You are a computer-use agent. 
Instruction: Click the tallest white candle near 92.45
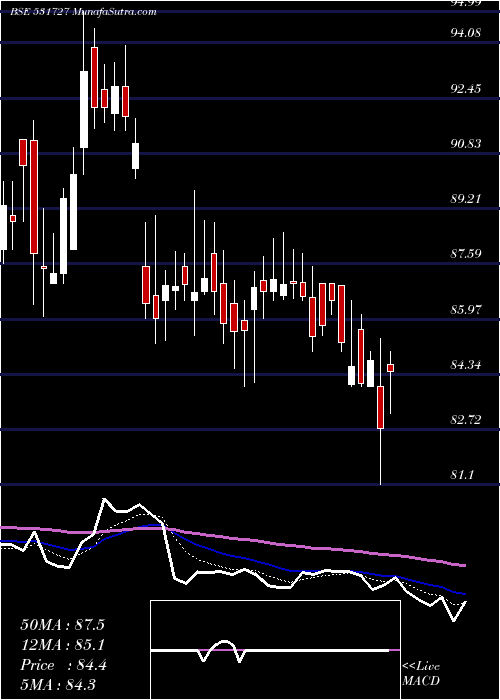tap(84, 109)
